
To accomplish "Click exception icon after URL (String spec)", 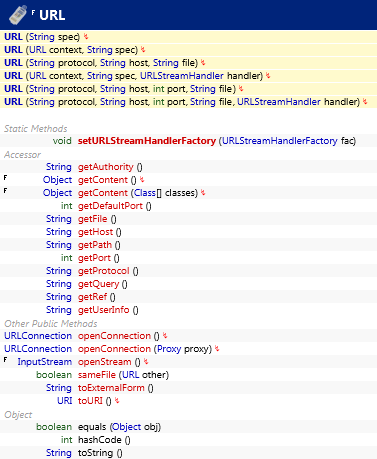I will [x=86, y=36].
